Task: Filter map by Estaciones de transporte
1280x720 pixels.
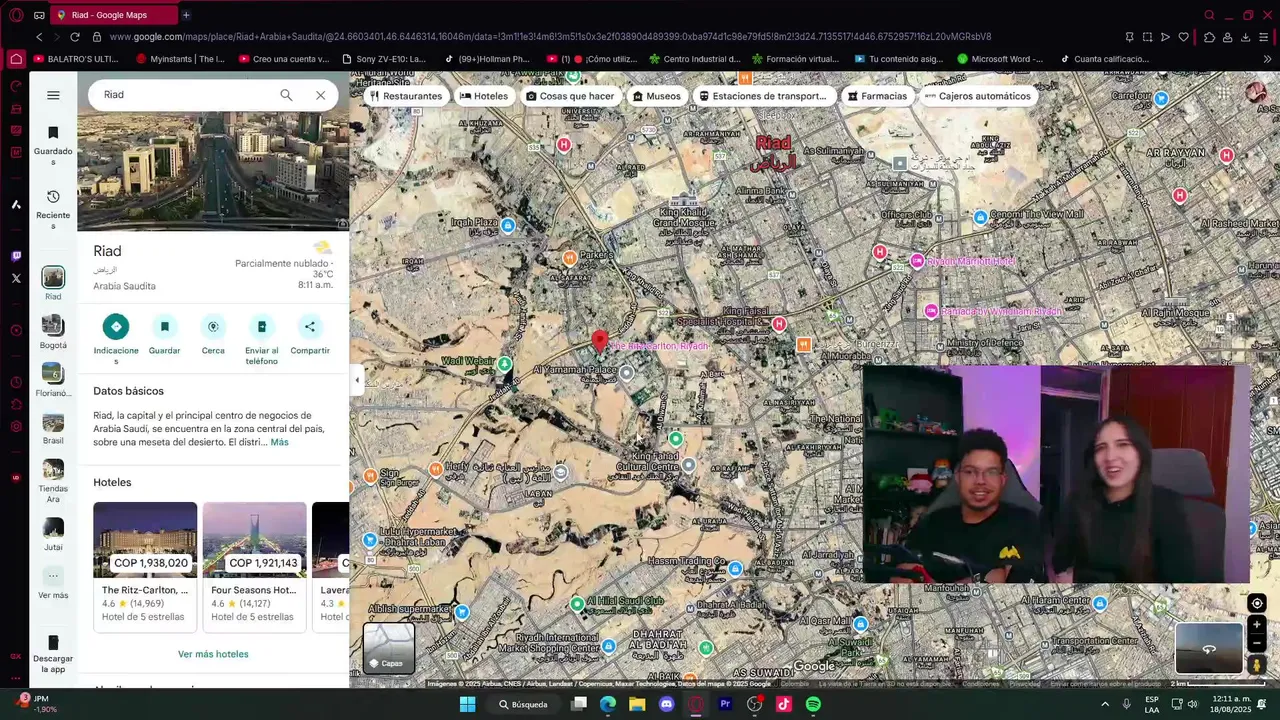Action: 763,96
